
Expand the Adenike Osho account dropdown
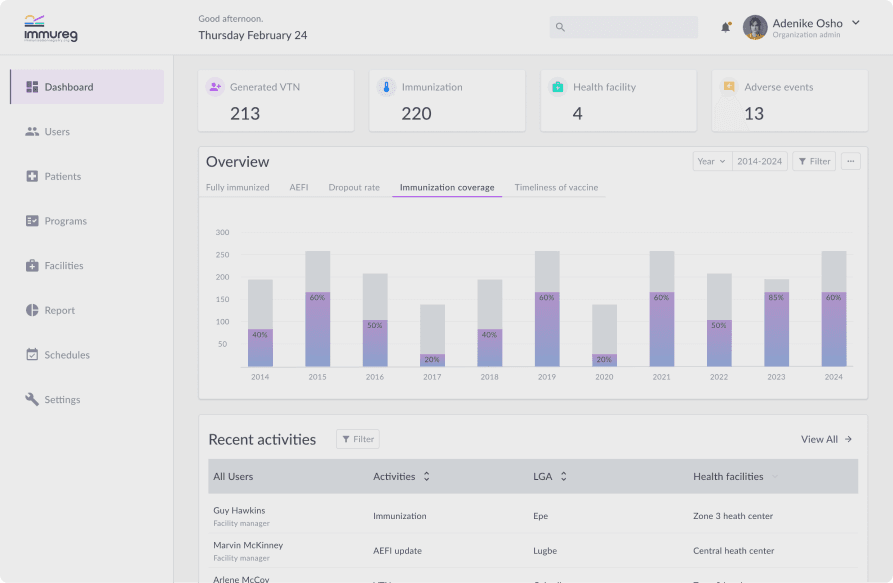(x=855, y=23)
